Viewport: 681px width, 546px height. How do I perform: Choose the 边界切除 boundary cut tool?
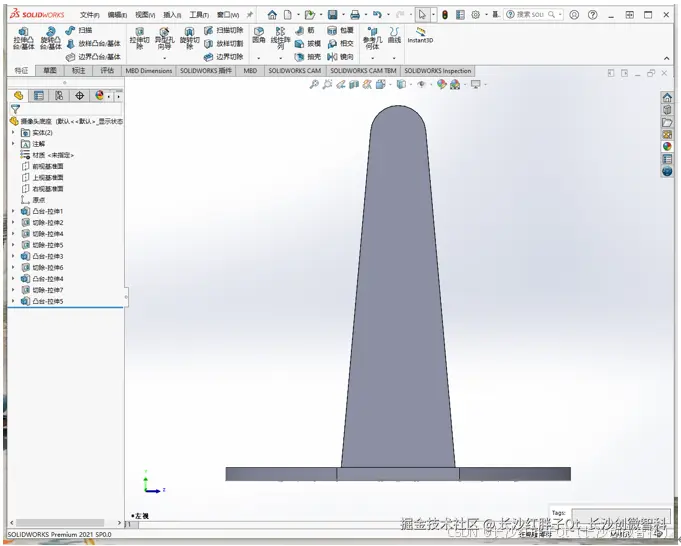tap(224, 57)
